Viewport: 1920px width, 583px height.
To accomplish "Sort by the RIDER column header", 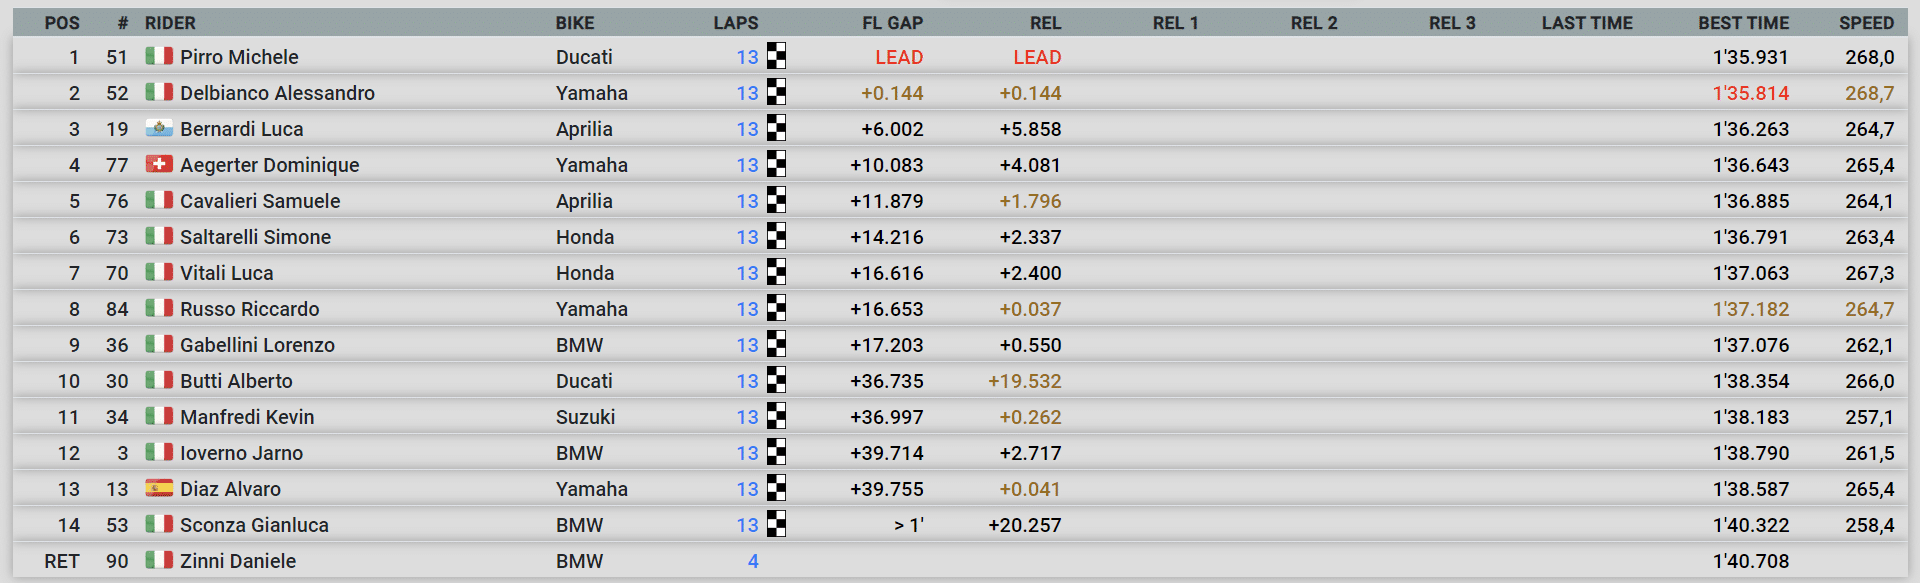I will point(170,23).
